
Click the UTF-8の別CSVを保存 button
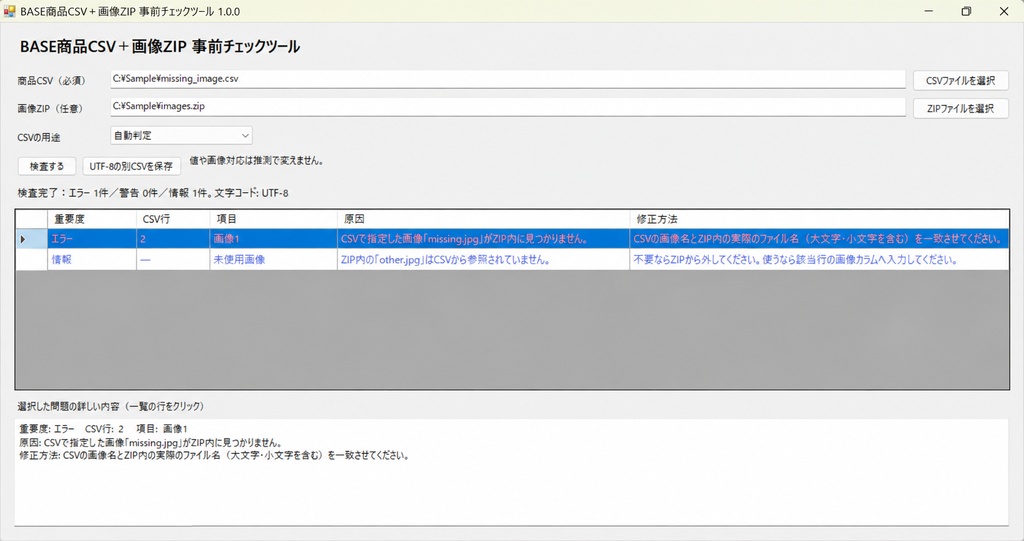click(x=131, y=166)
